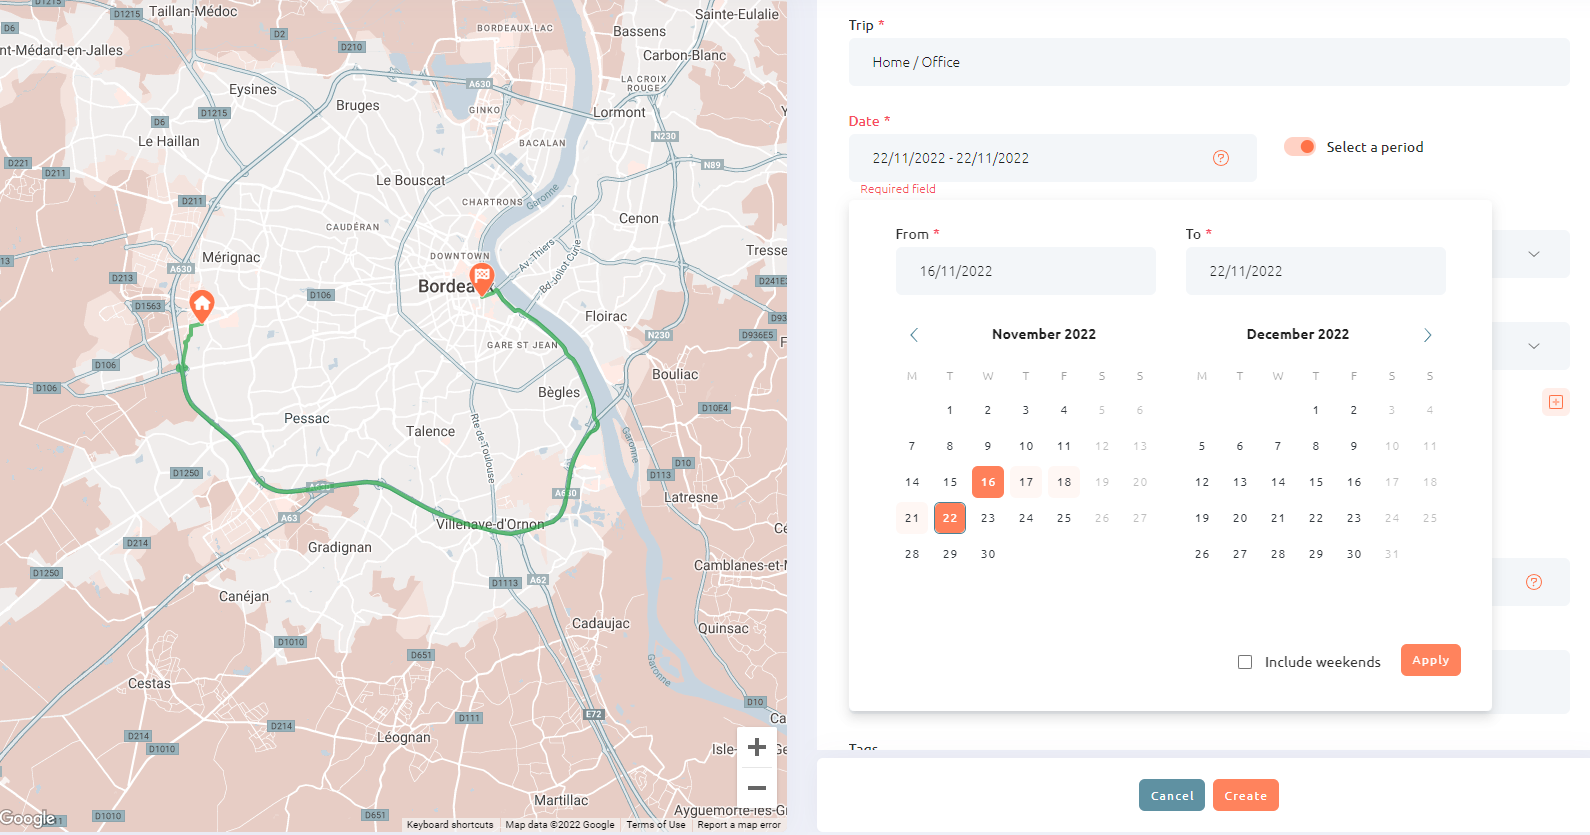Open Keyboard shortcuts link on map
This screenshot has width=1590, height=835.
tap(450, 825)
